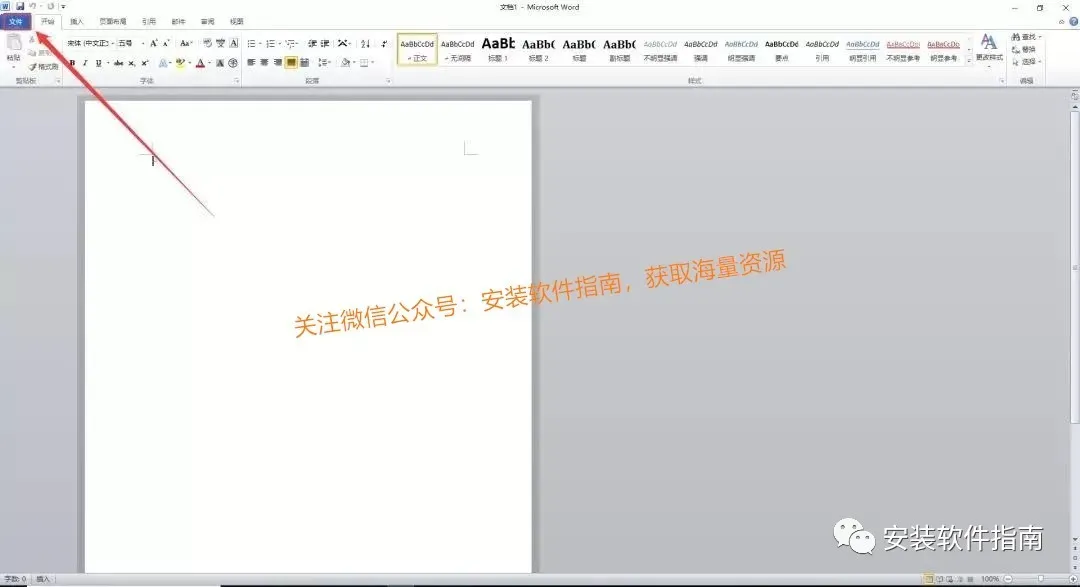Open the 引用 (References) ribbon tab
The image size is (1080, 587).
tap(149, 21)
